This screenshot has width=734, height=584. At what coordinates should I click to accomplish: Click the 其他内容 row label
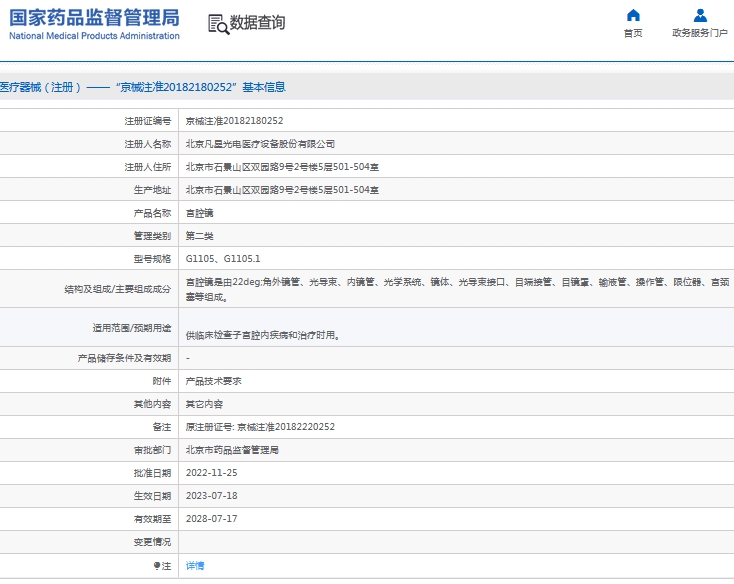(153, 404)
